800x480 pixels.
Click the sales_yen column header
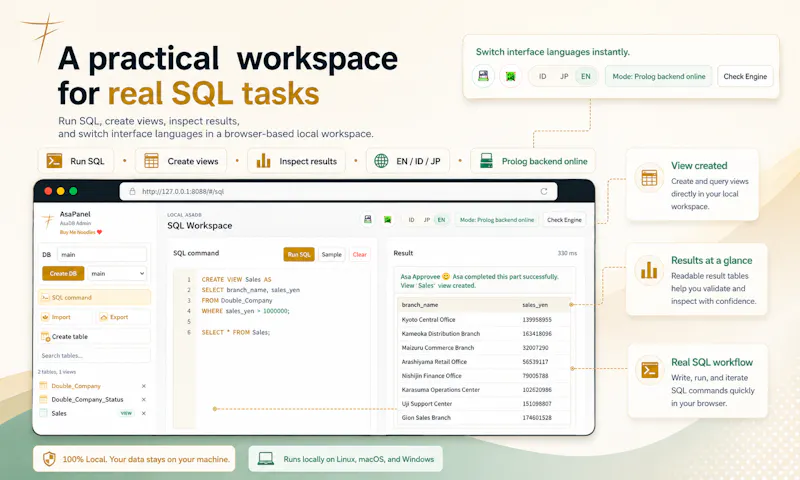point(535,305)
